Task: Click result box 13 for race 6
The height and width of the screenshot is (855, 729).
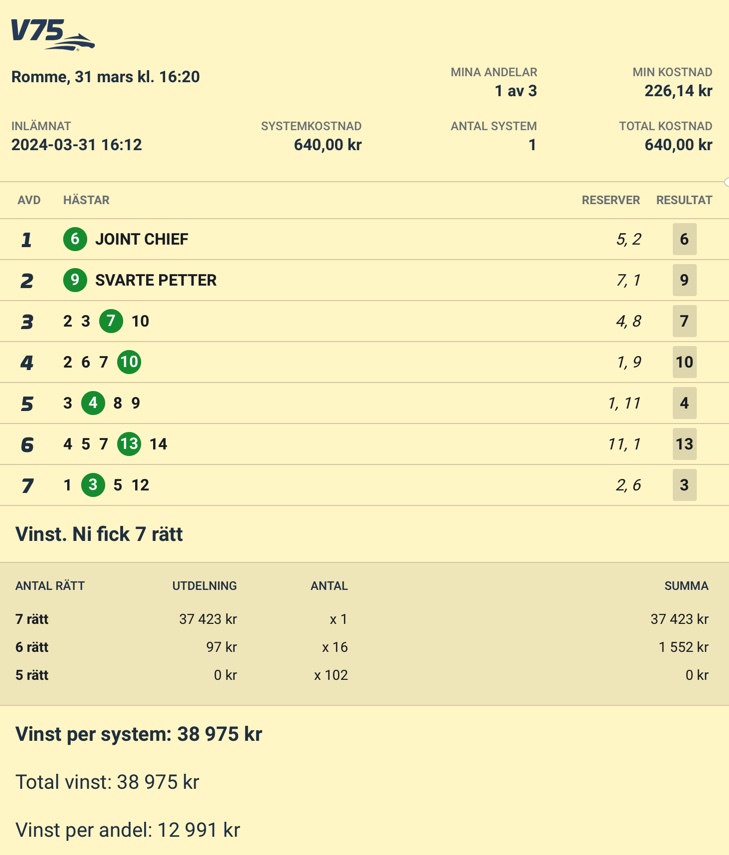Action: (x=684, y=444)
